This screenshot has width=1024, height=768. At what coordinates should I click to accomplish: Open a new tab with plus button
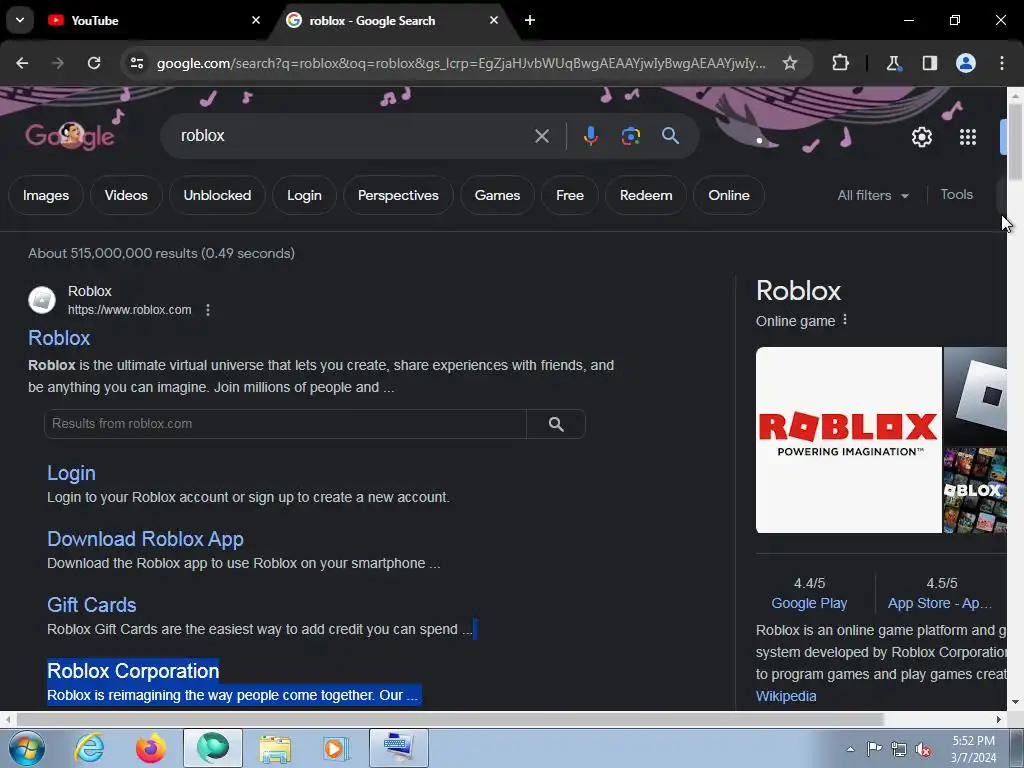click(530, 20)
